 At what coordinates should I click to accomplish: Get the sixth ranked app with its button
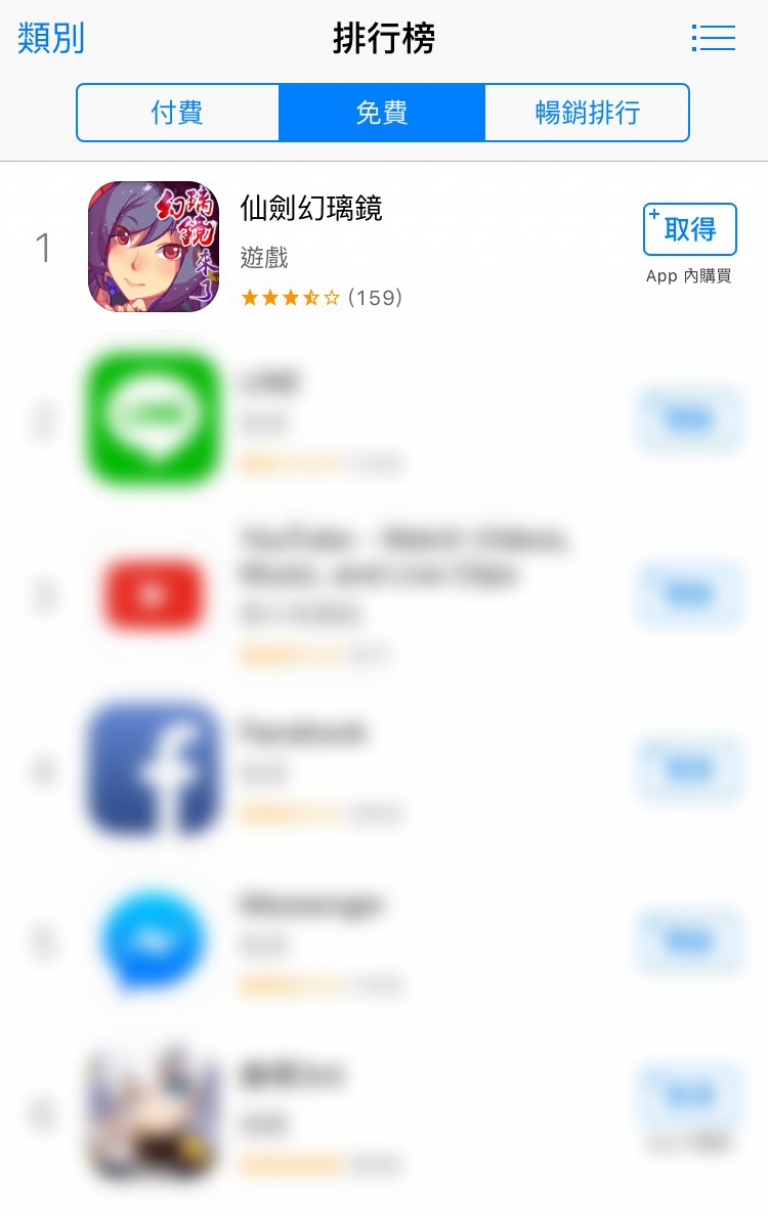coord(690,1095)
